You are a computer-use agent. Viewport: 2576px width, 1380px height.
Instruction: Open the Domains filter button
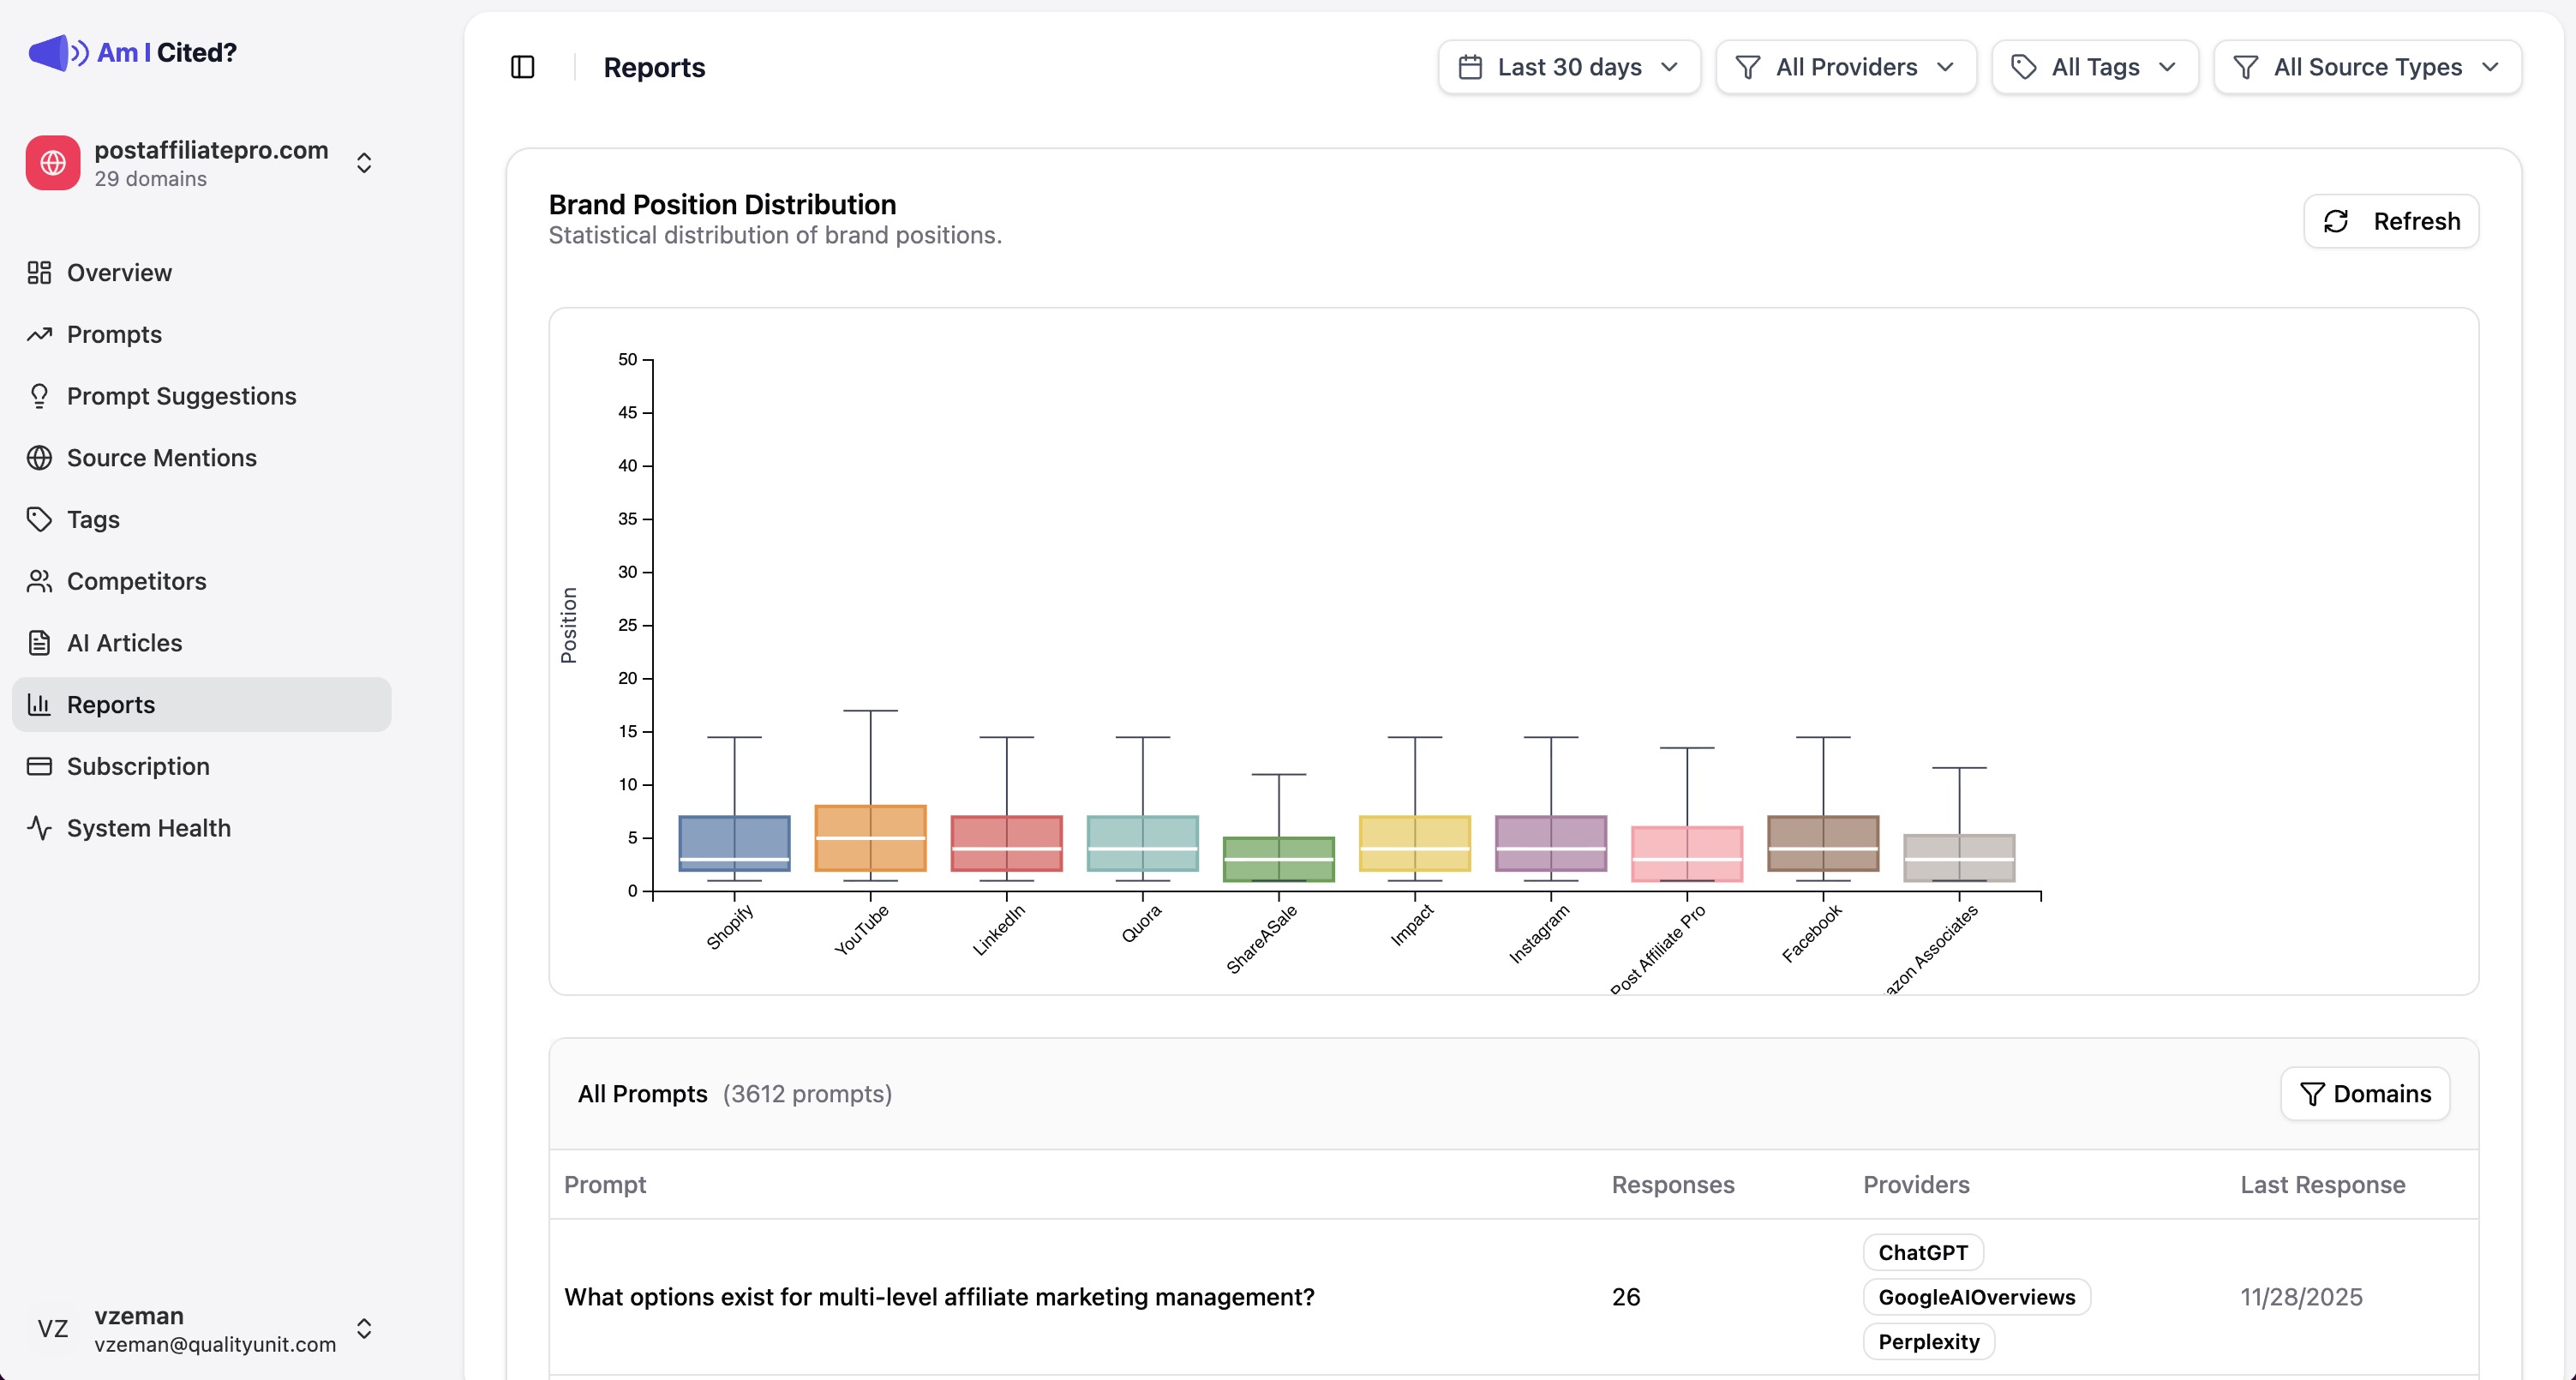click(2365, 1093)
